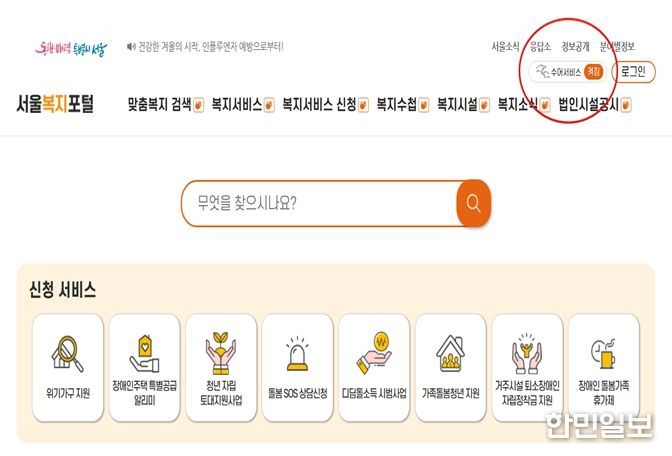This screenshot has width=672, height=456.
Task: Click the 로그인 button
Action: pyautogui.click(x=633, y=72)
